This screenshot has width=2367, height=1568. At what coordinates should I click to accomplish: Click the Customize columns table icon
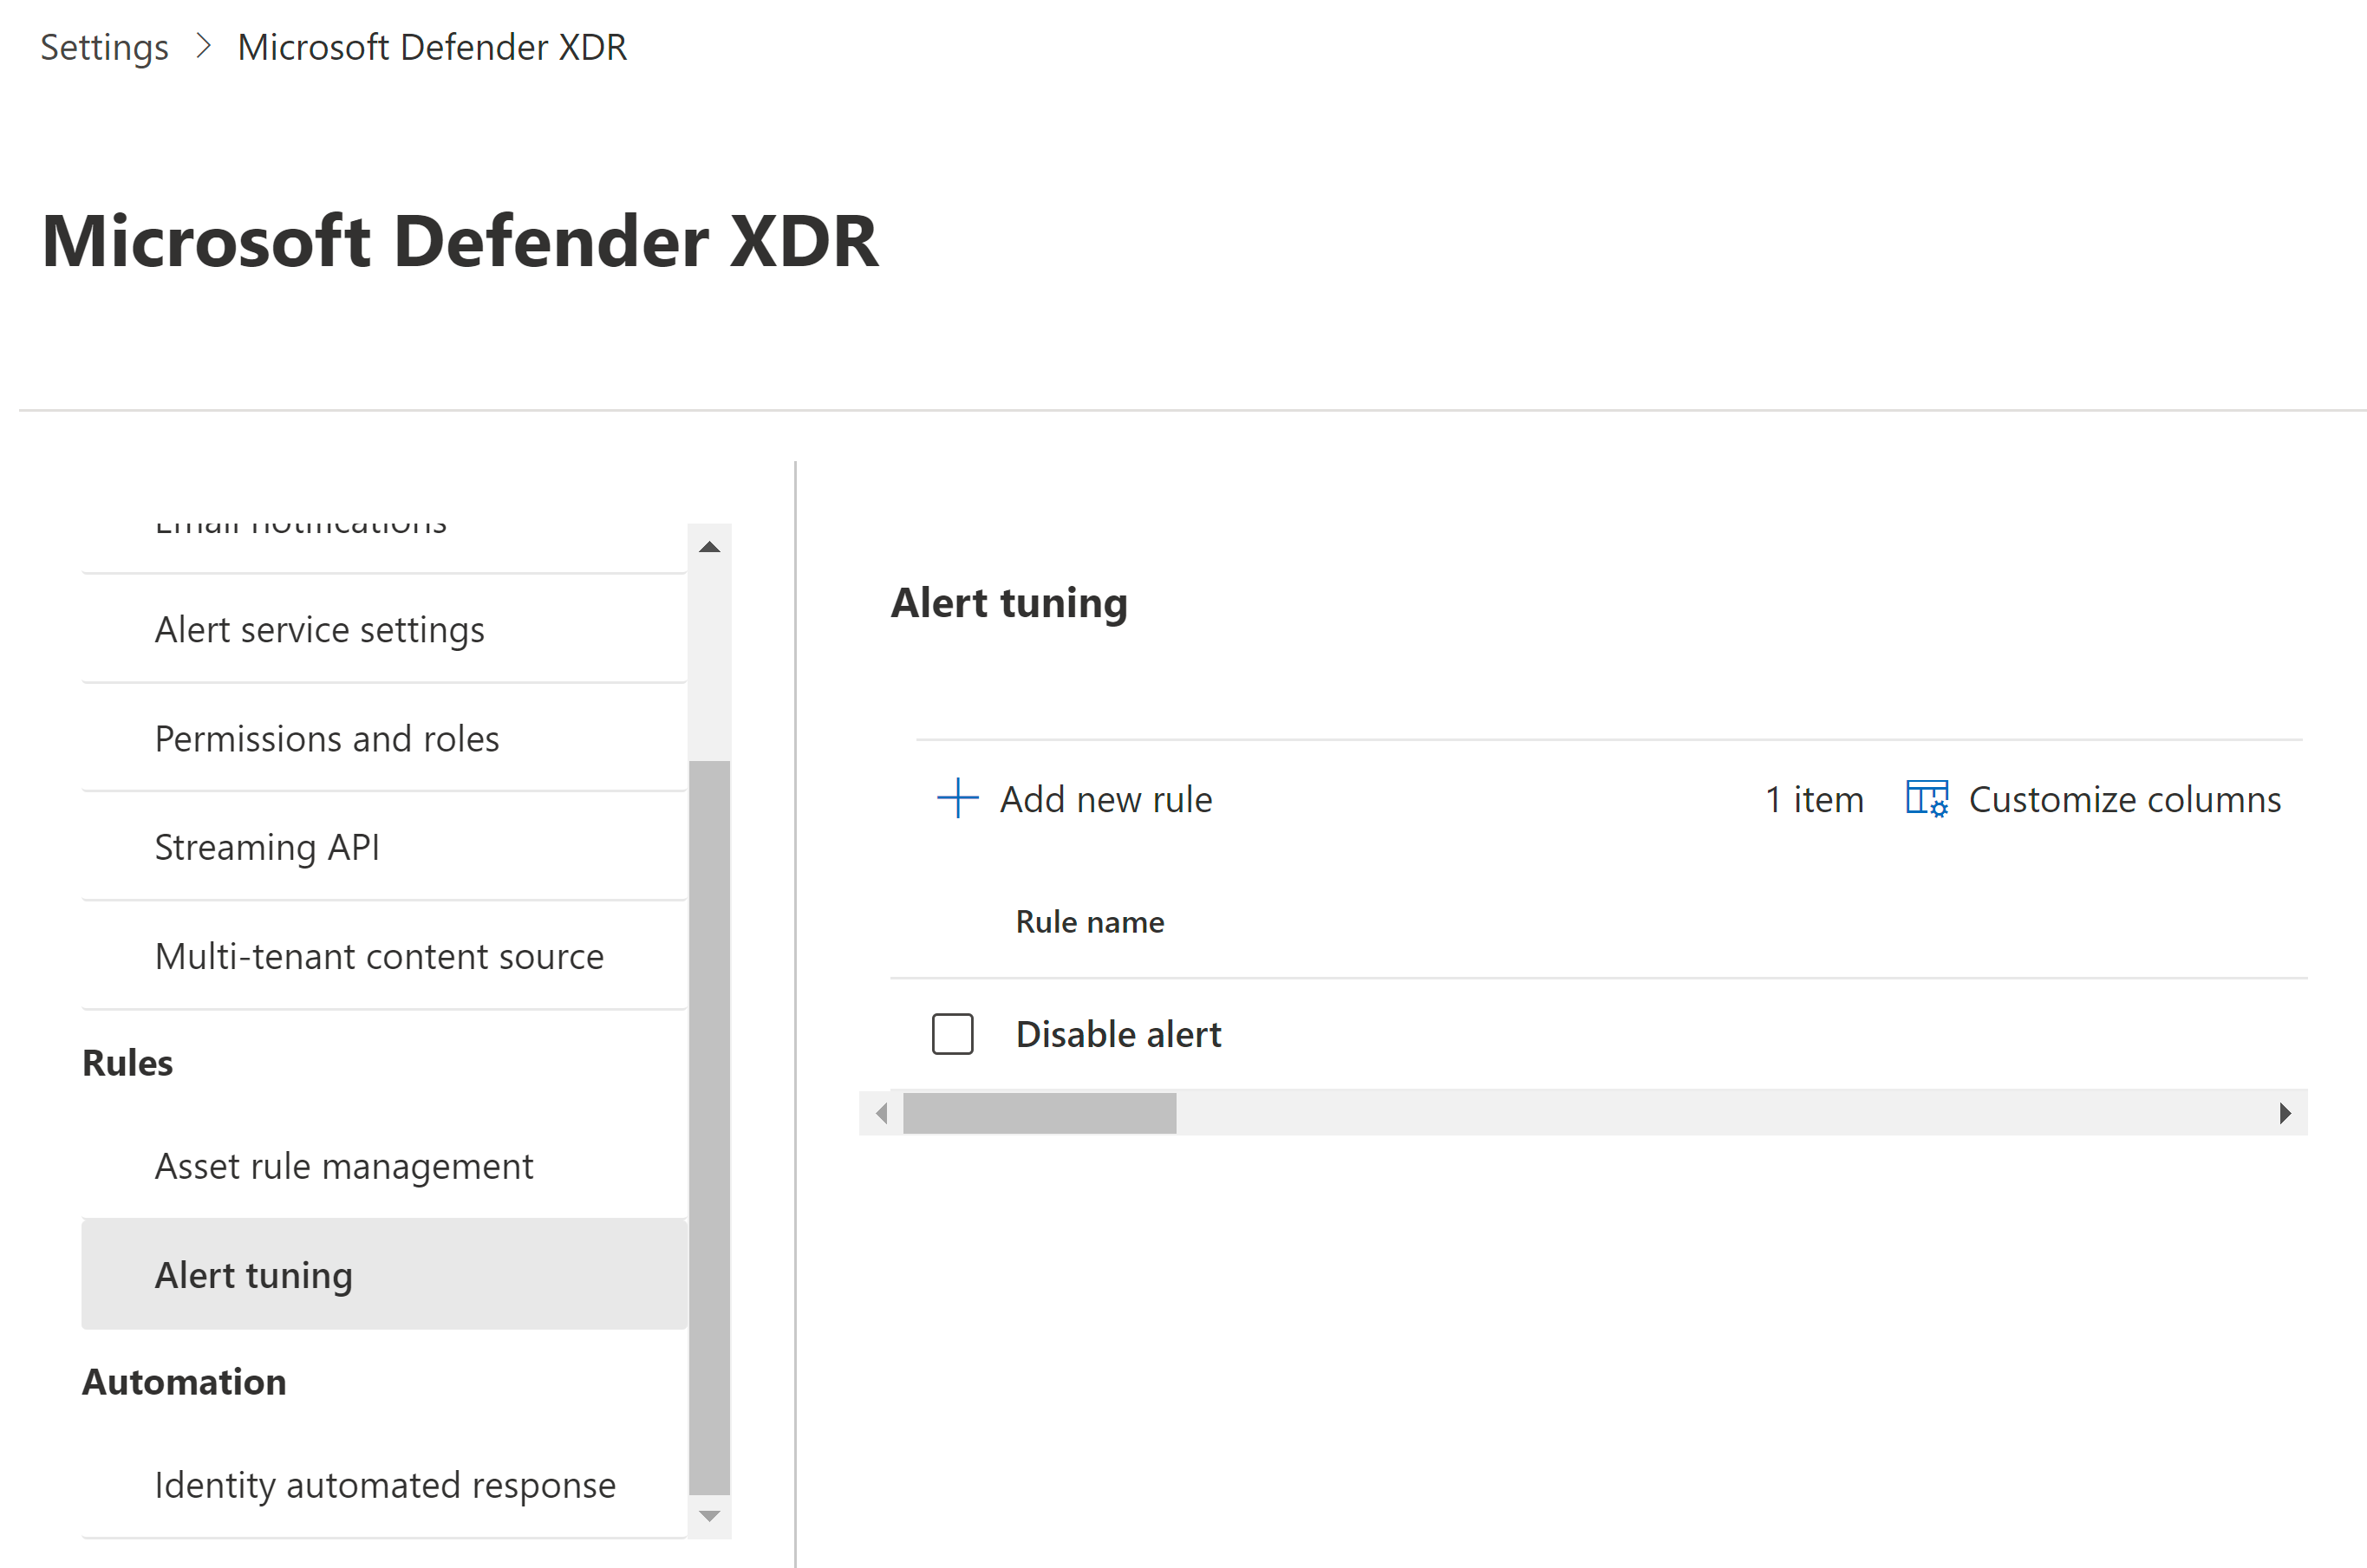(1926, 799)
